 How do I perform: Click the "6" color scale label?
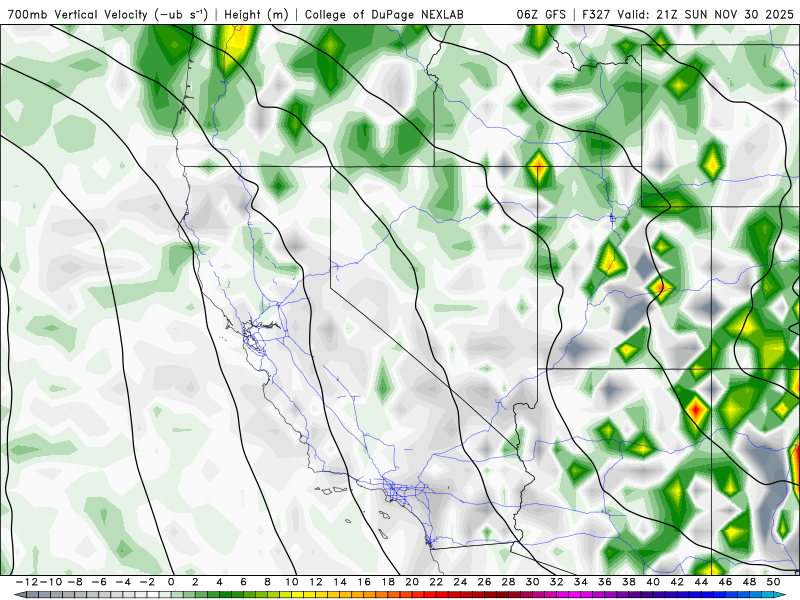(243, 582)
